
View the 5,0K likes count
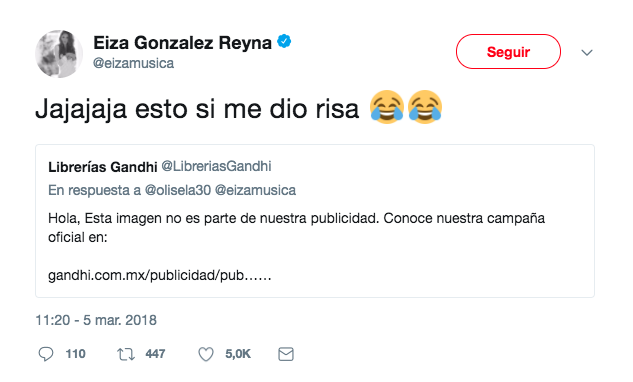point(238,354)
